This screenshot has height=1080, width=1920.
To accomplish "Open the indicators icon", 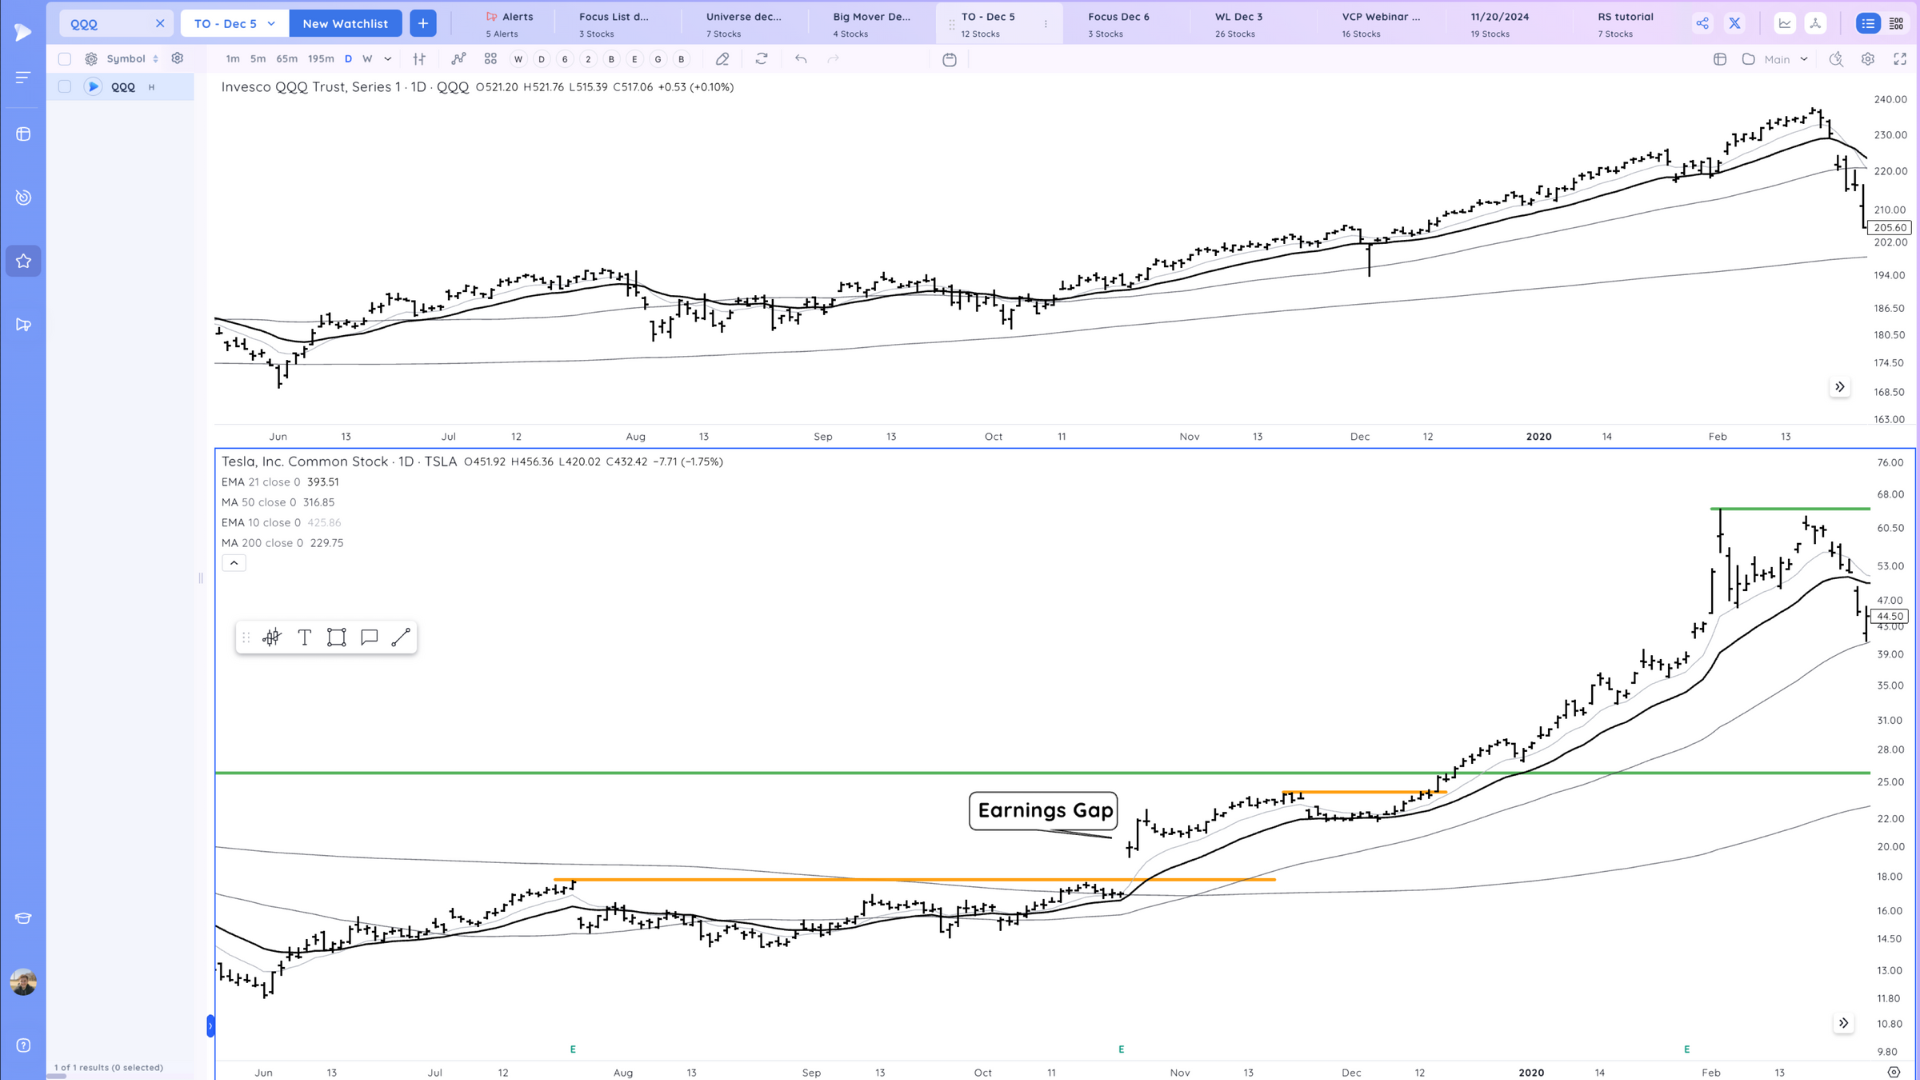I will (x=458, y=59).
